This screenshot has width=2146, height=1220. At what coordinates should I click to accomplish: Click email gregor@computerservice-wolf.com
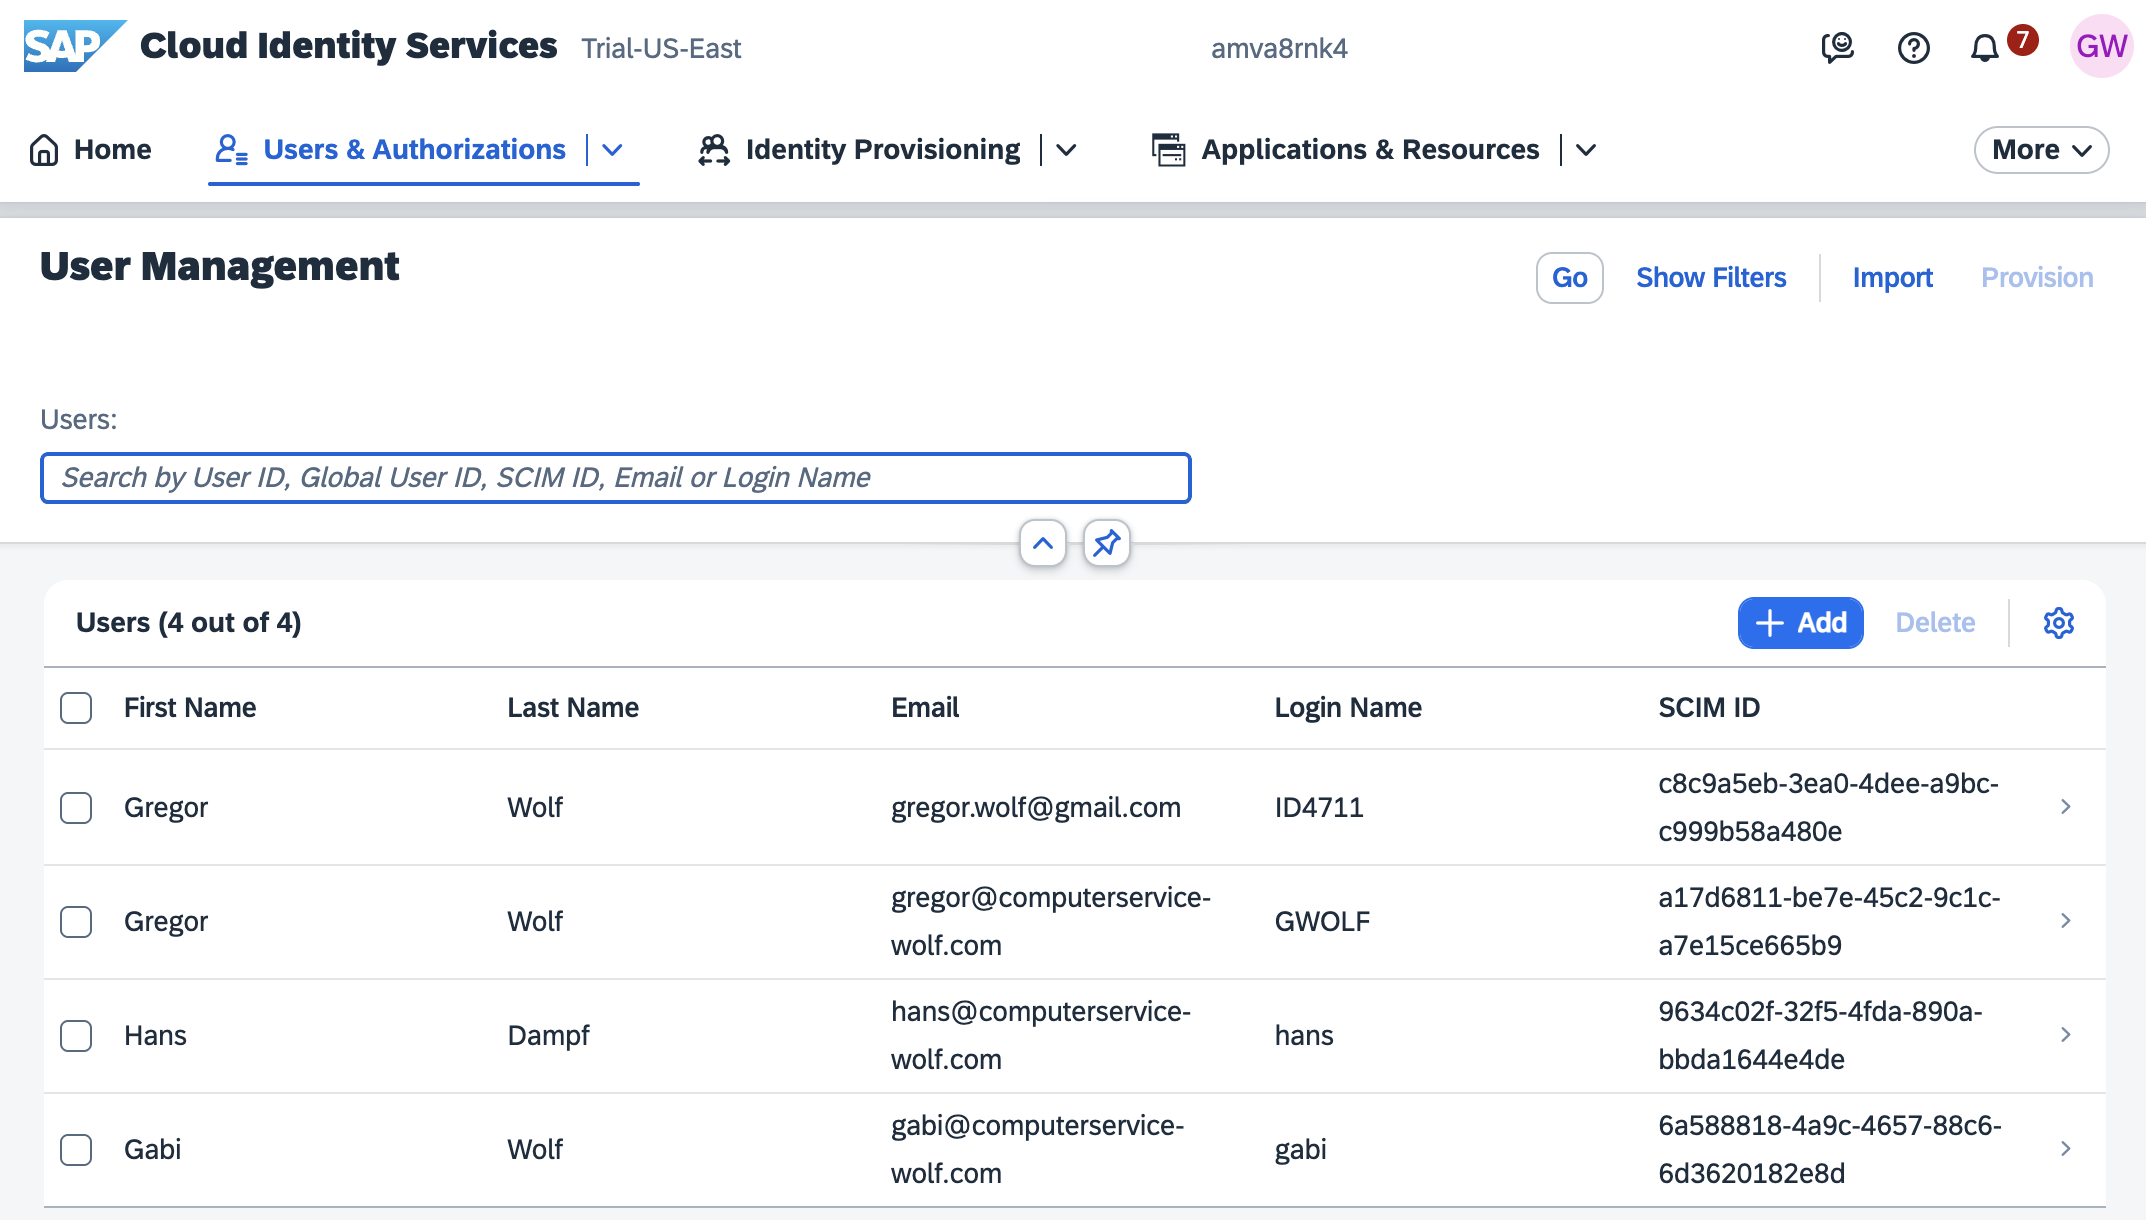(1051, 921)
